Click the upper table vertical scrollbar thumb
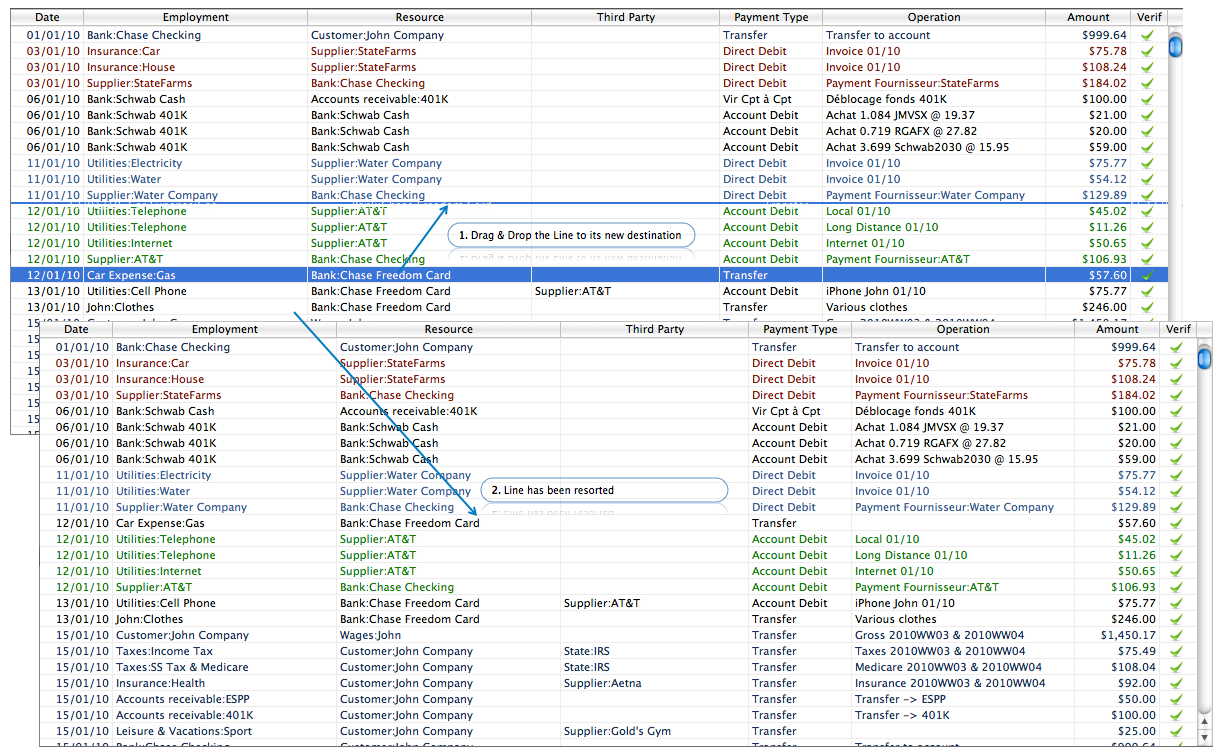The image size is (1221, 753). click(1175, 46)
